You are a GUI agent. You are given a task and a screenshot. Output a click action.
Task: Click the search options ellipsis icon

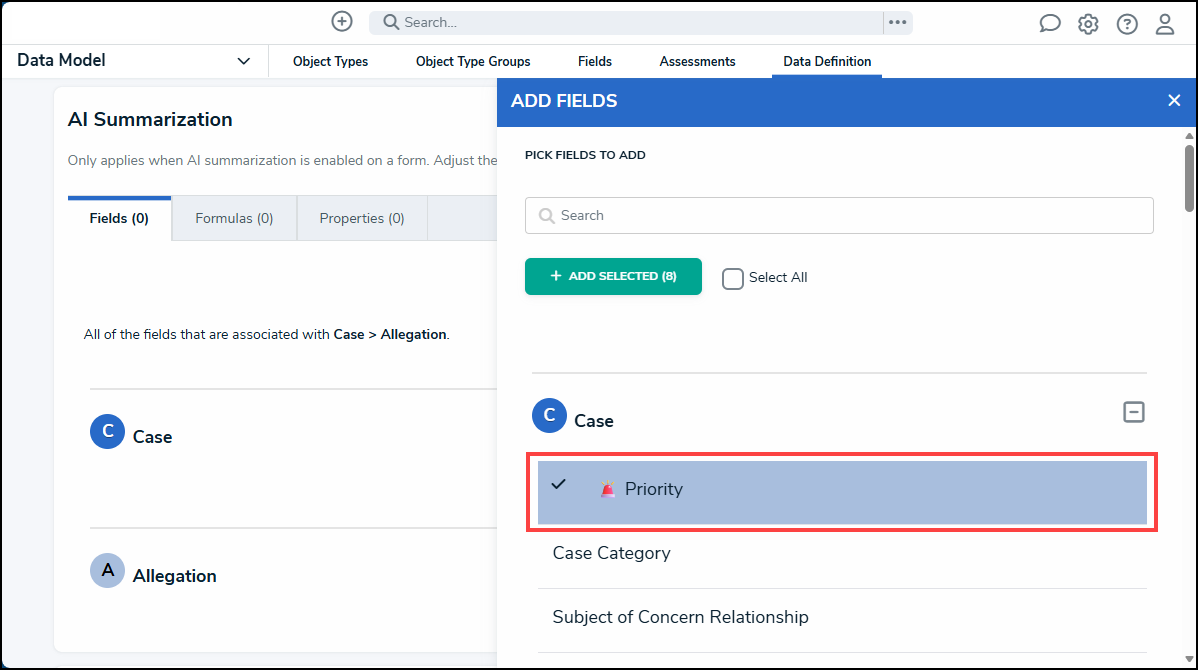[x=897, y=22]
